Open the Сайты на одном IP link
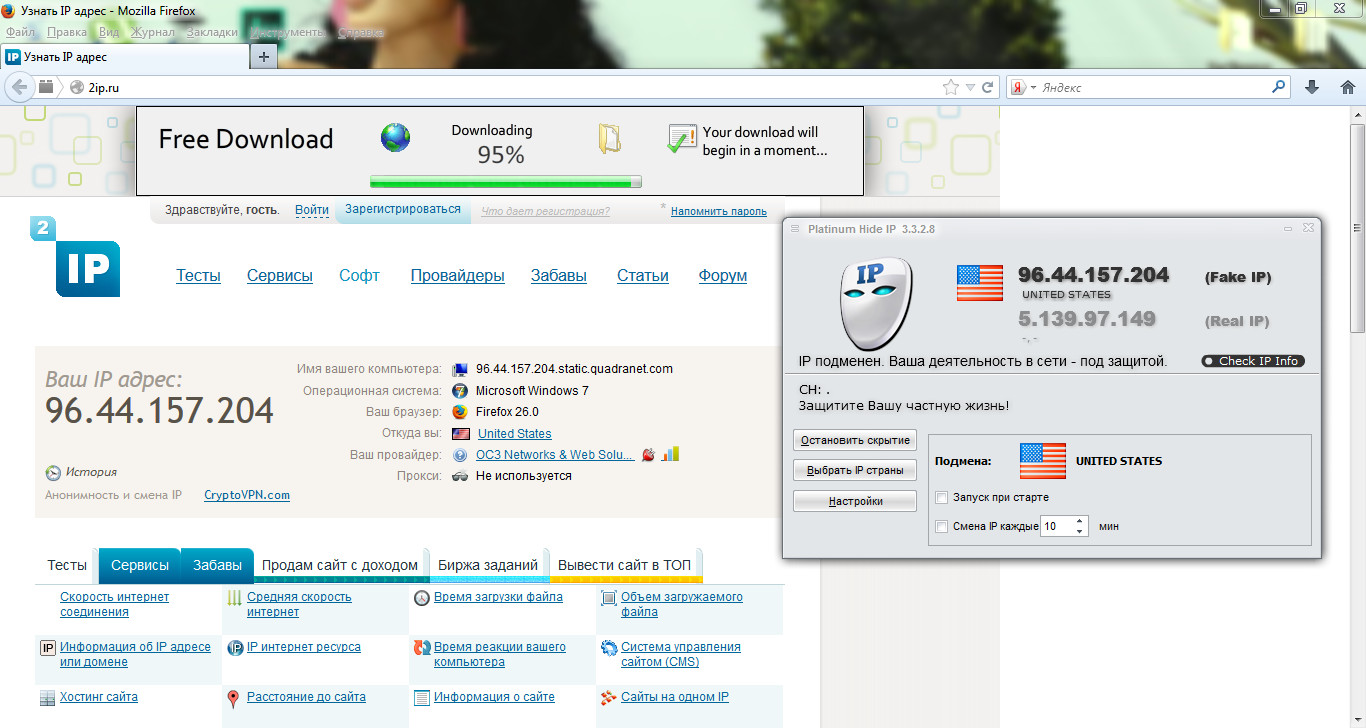This screenshot has height=728, width=1366. pos(674,697)
